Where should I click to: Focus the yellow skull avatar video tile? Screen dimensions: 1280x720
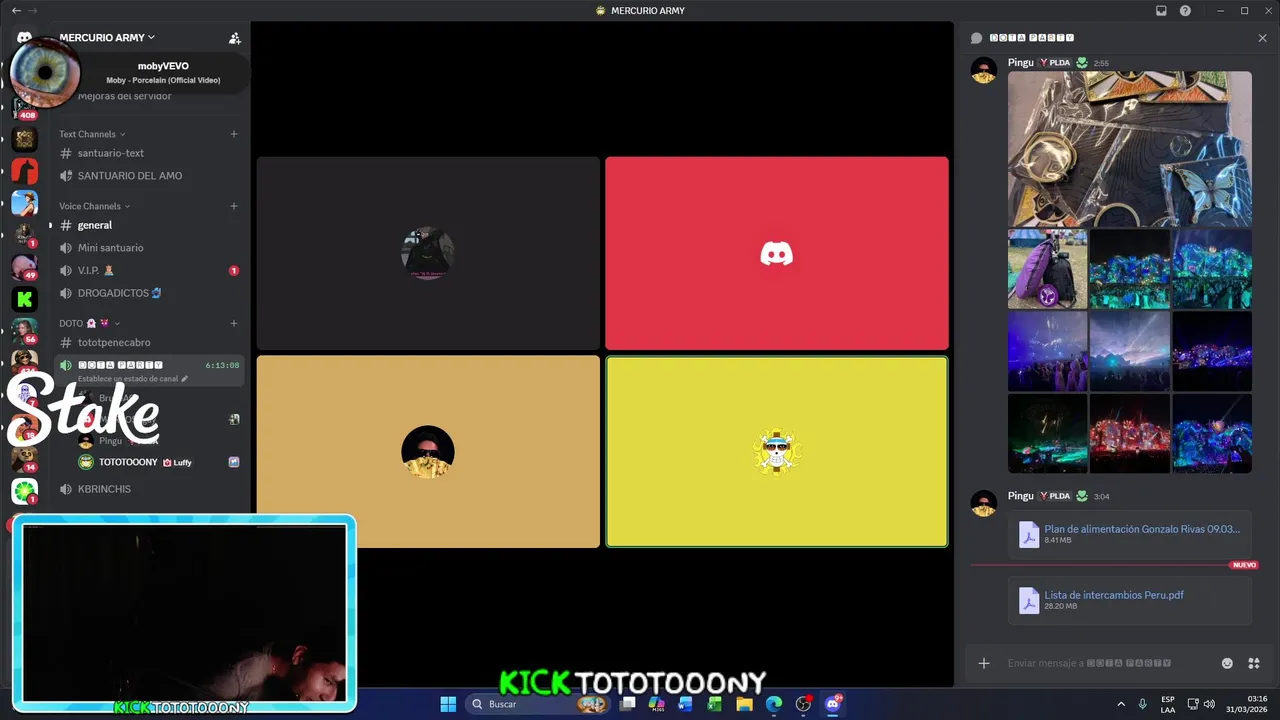coord(777,452)
